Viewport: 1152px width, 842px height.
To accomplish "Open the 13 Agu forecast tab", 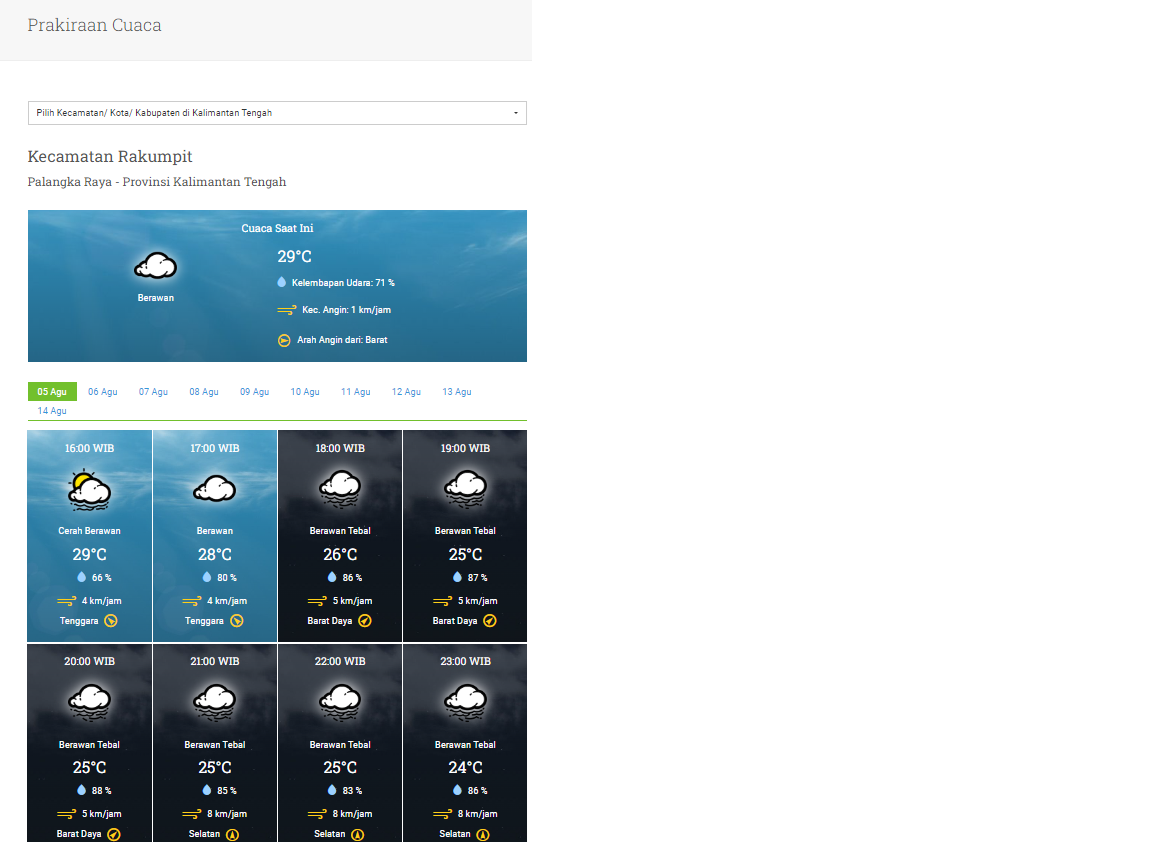I will [457, 392].
